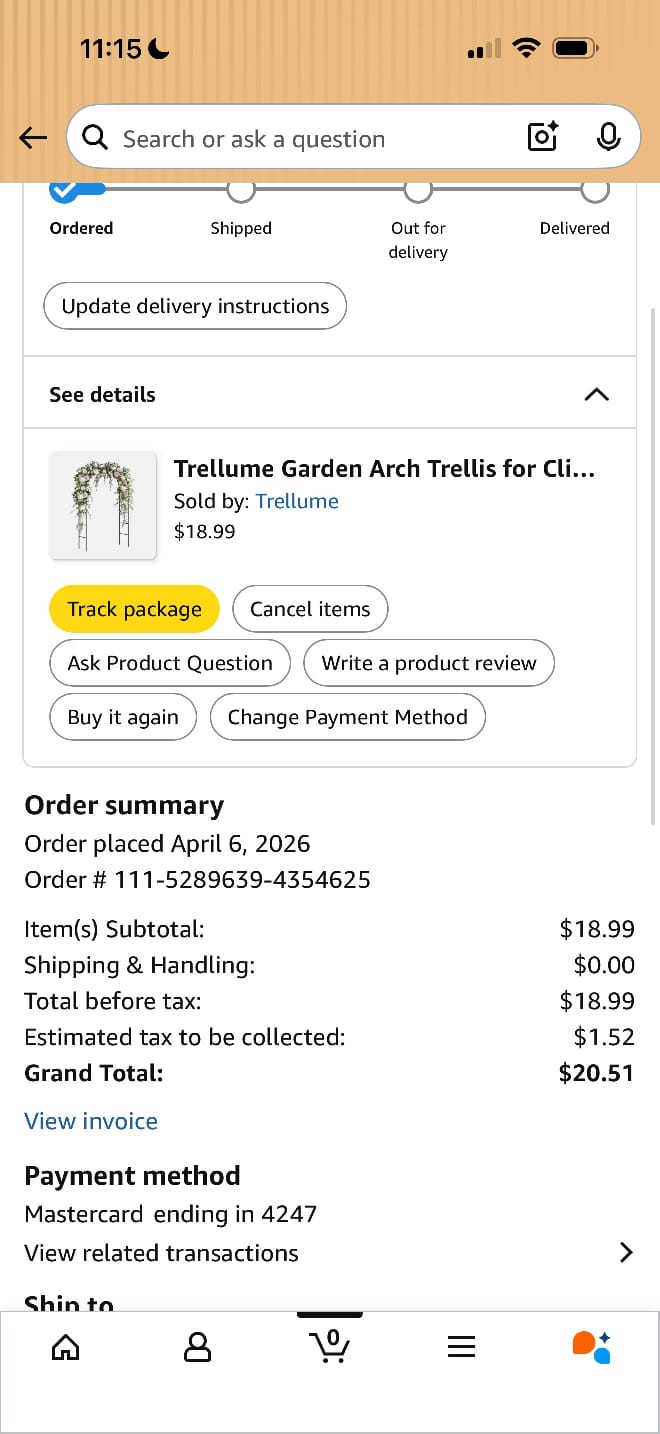Image resolution: width=660 pixels, height=1434 pixels.
Task: Open the hamburger menu icon
Action: coord(461,1347)
